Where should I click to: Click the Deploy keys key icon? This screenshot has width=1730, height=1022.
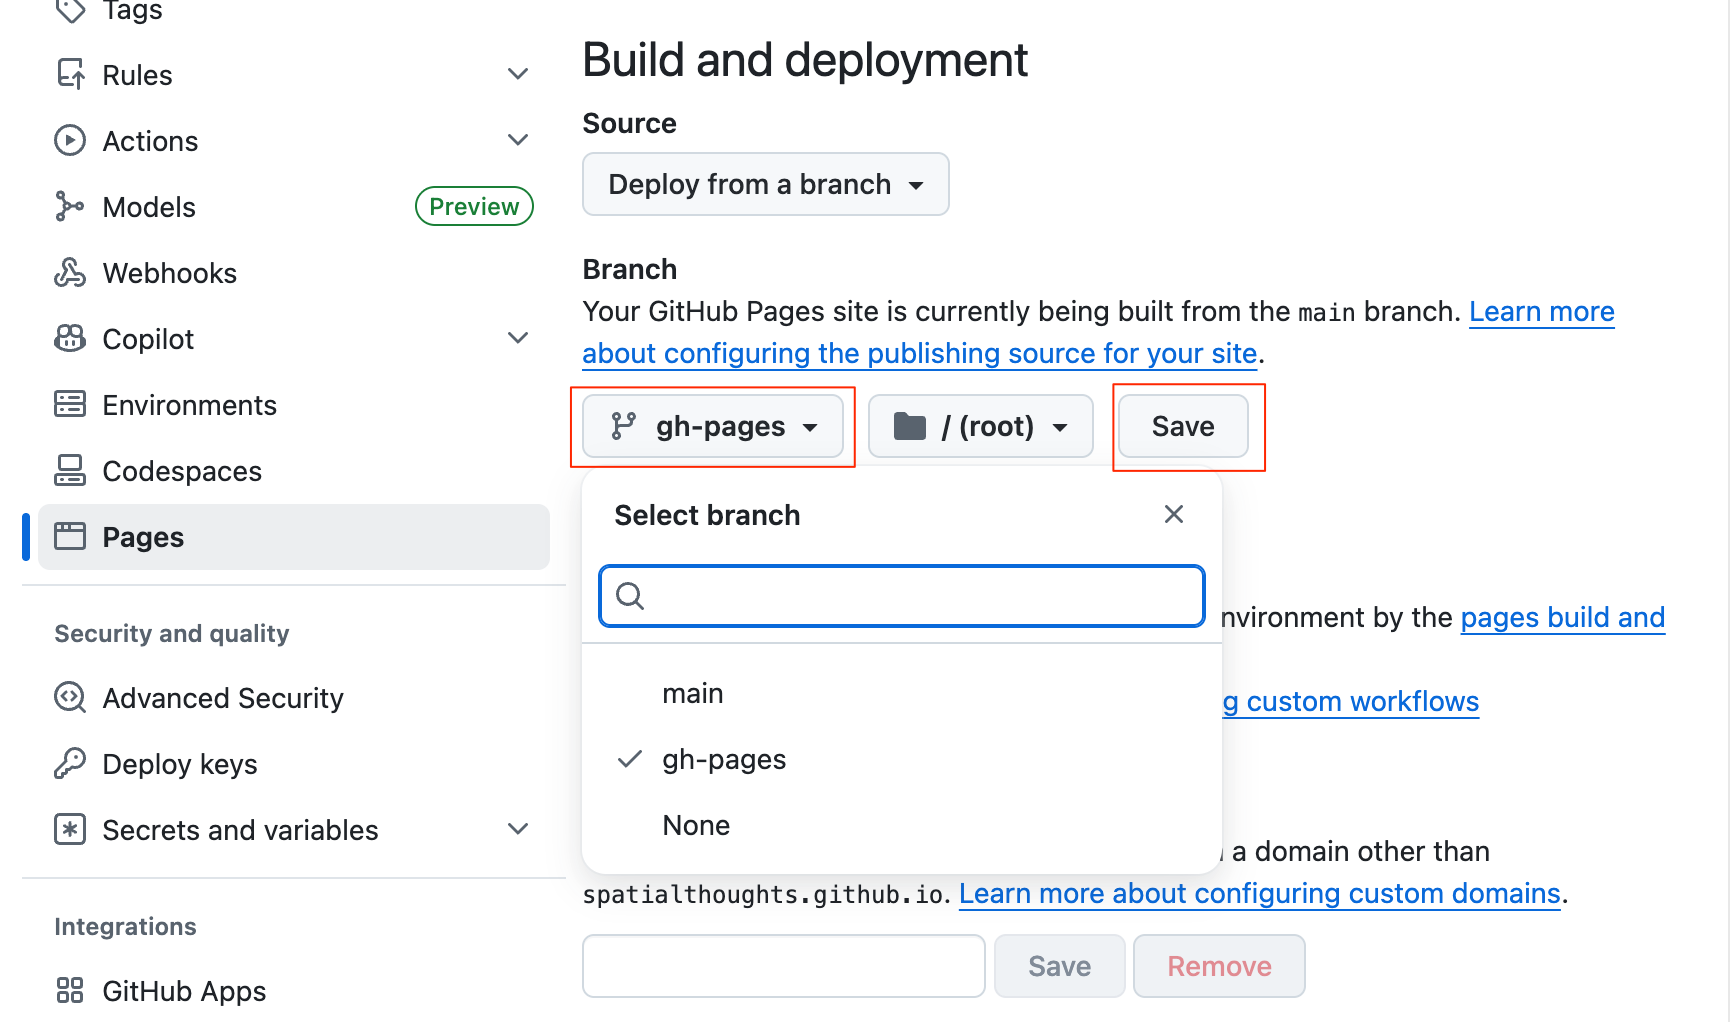click(69, 764)
